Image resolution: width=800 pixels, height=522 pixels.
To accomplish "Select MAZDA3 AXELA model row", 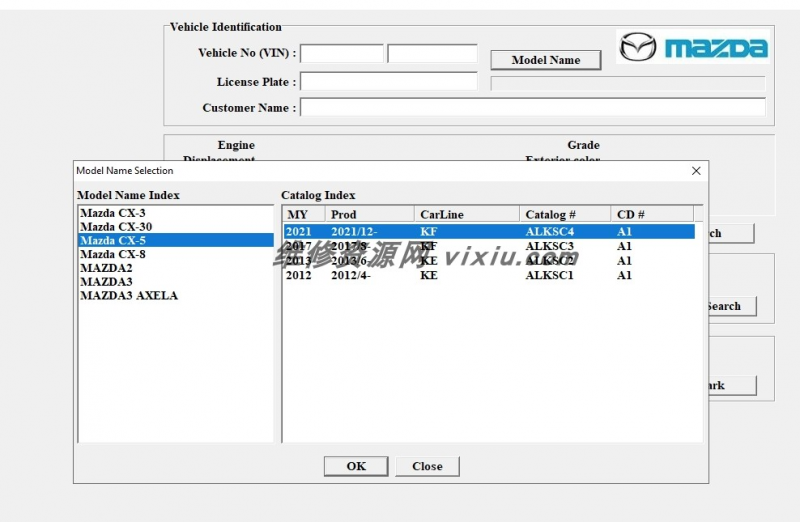I will pos(176,295).
